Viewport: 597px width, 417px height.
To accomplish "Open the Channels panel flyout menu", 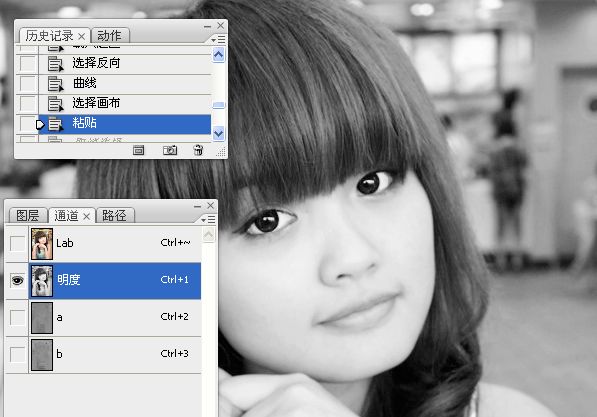I will pos(208,220).
